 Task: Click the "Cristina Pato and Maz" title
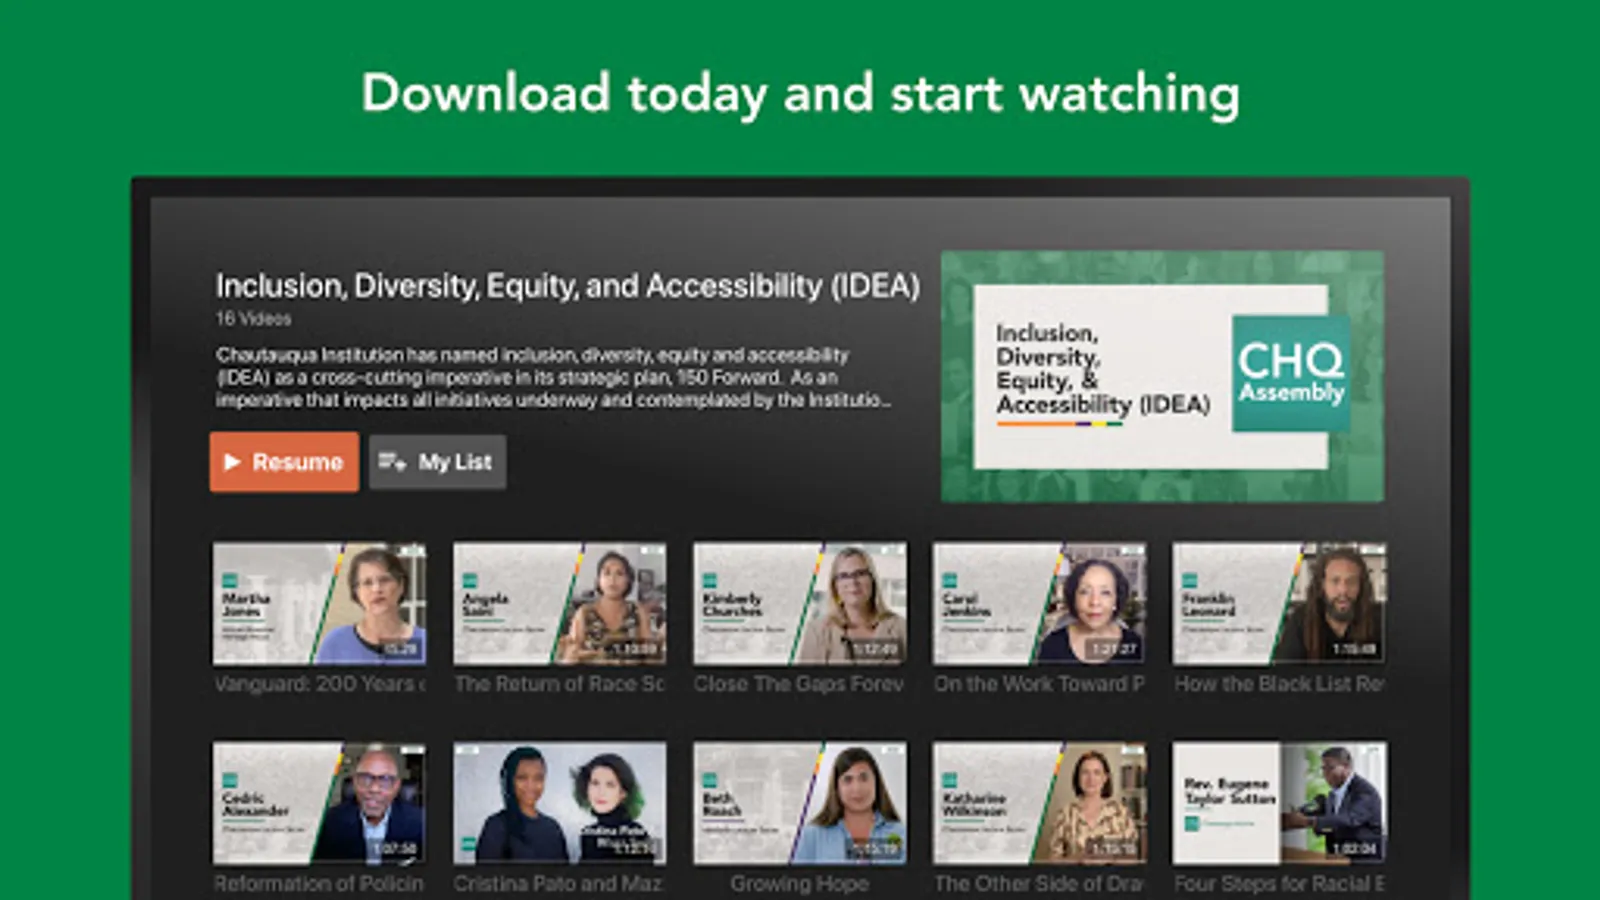pos(558,884)
